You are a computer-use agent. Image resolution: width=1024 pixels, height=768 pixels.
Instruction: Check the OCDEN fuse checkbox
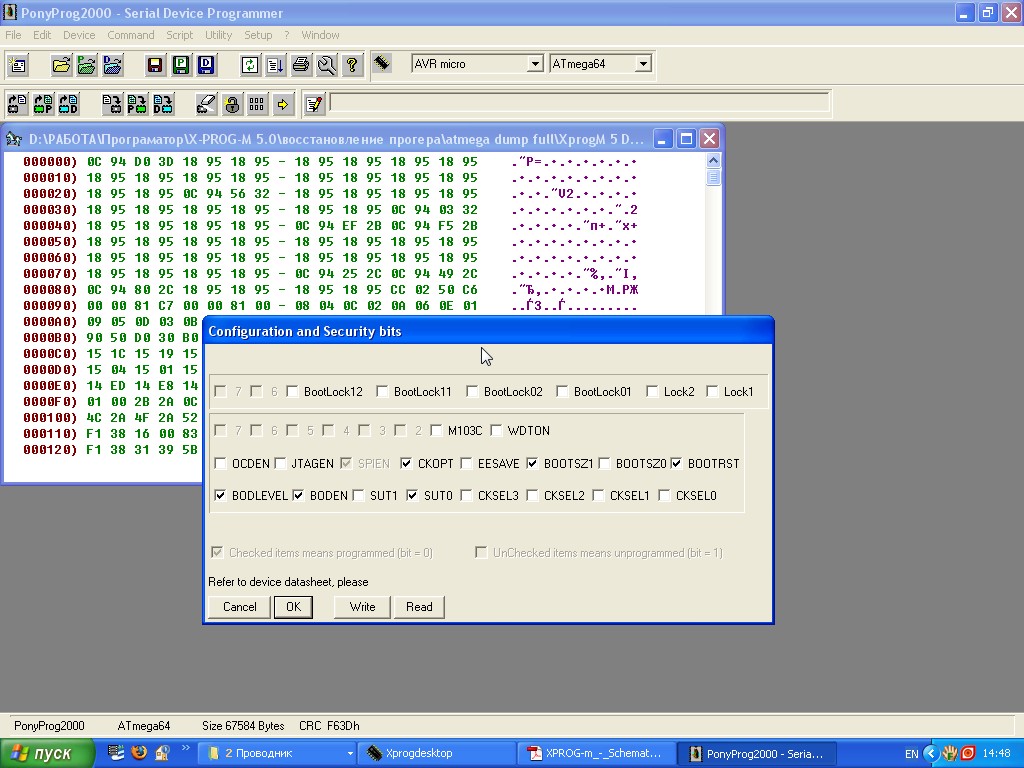point(220,463)
